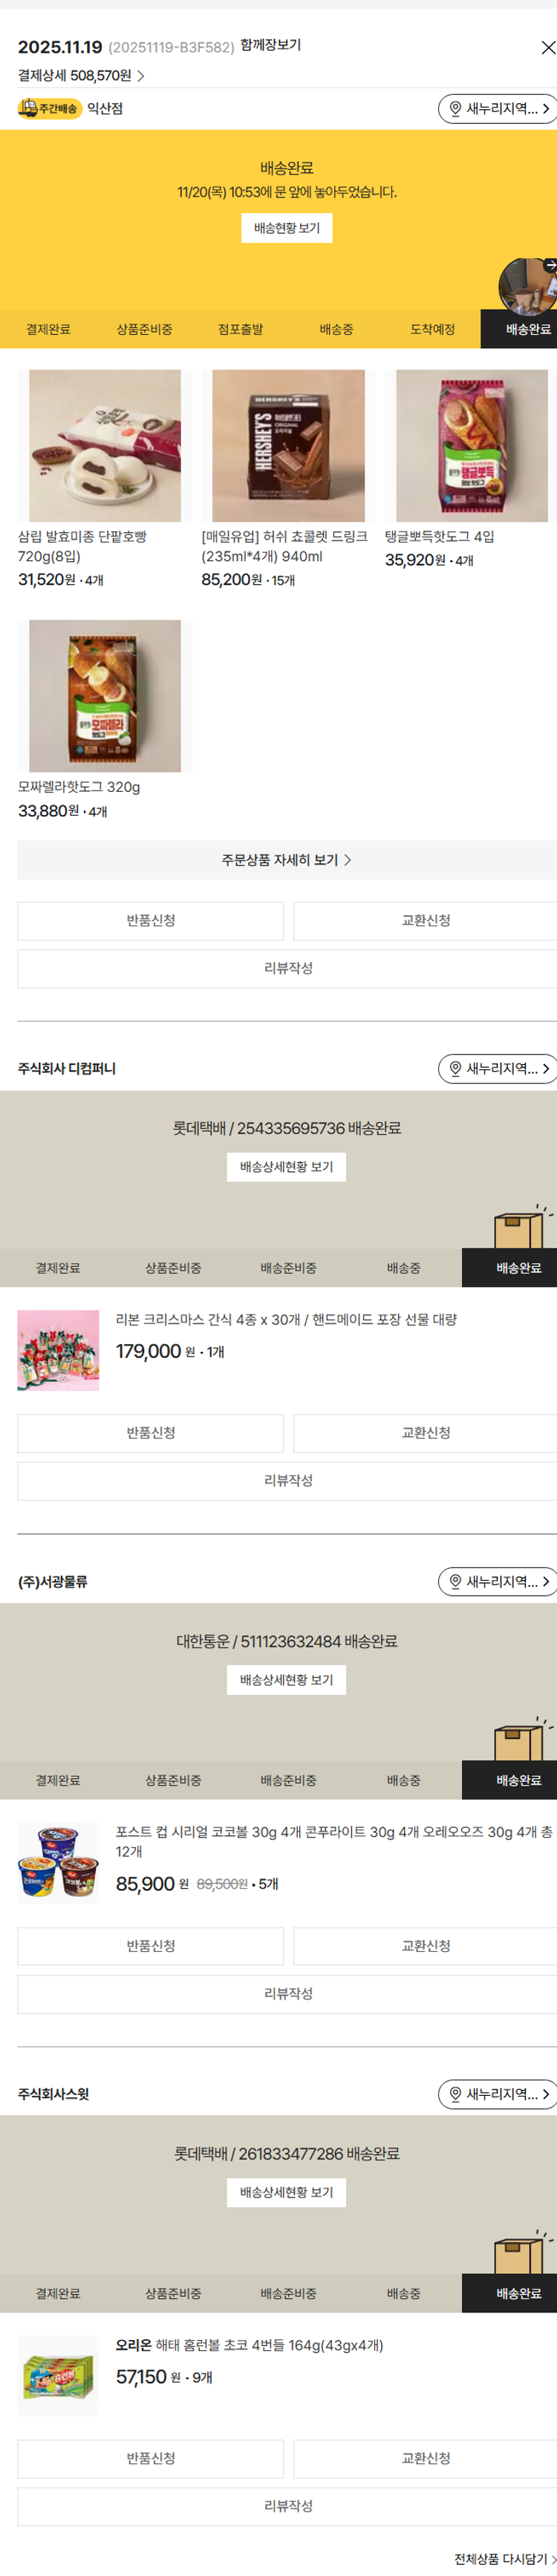Click 배송현황 보기 button in yellow banner
The width and height of the screenshot is (557, 2576).
[286, 228]
